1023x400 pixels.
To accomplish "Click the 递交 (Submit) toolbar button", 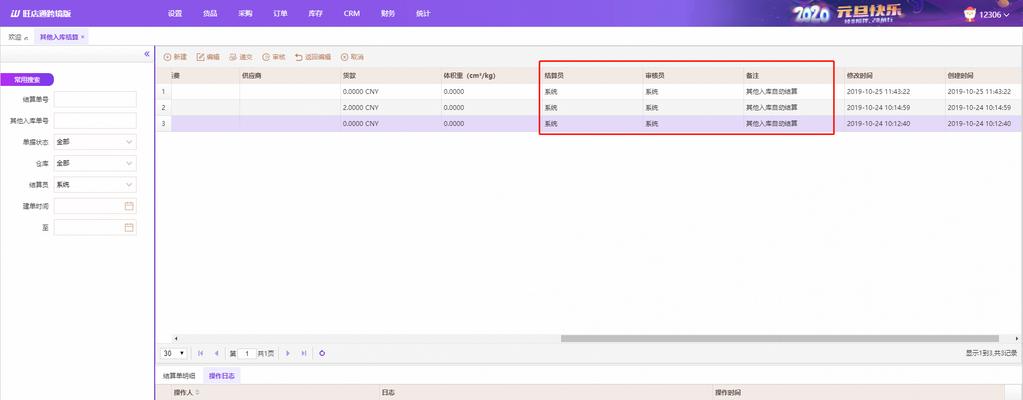I will click(x=241, y=57).
